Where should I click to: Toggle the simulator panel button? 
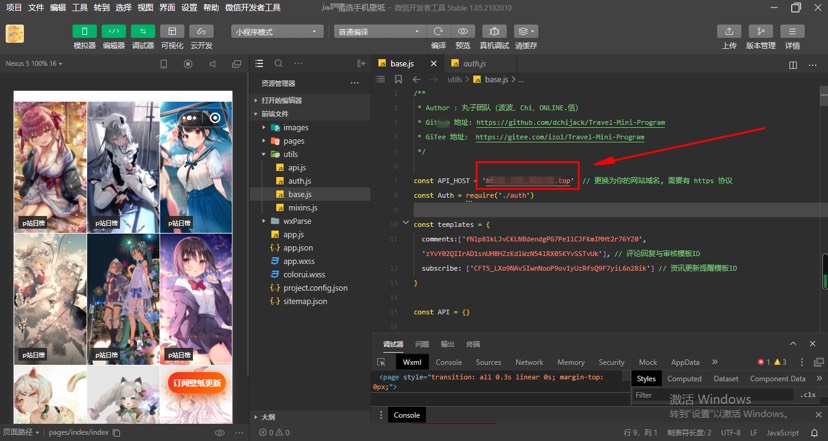85,31
